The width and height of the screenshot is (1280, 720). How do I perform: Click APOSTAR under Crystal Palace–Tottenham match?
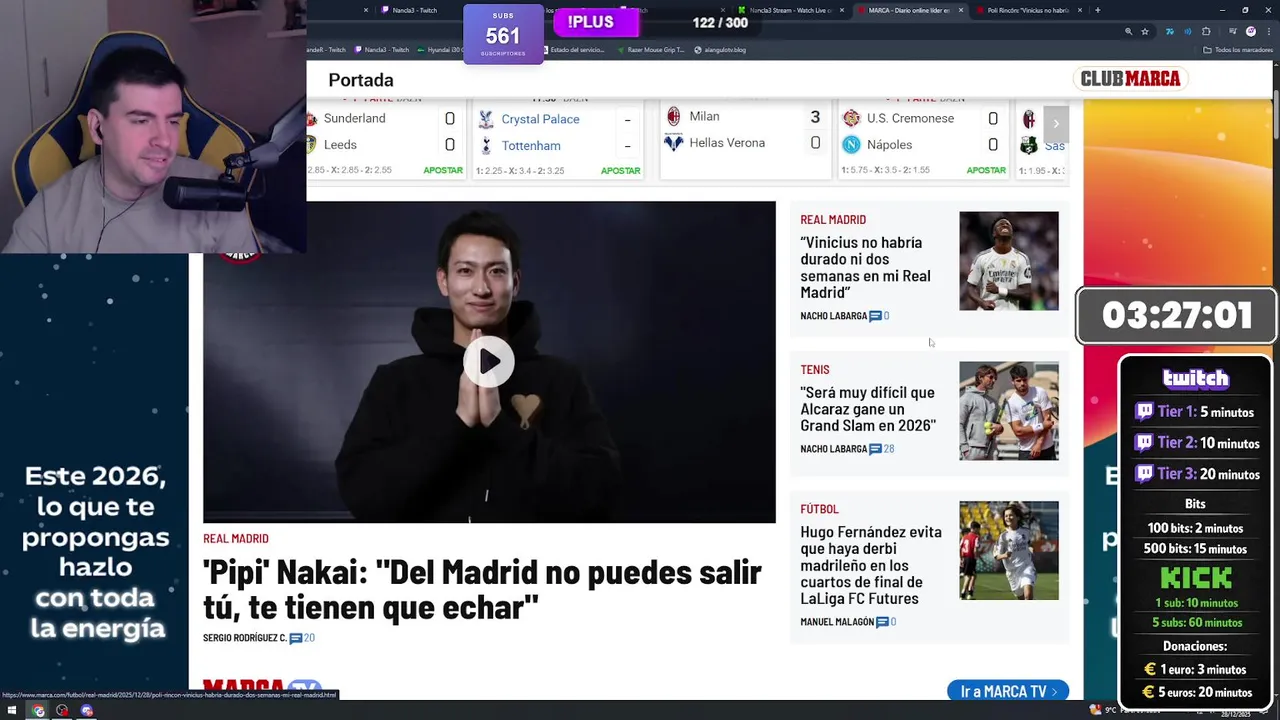click(x=620, y=171)
